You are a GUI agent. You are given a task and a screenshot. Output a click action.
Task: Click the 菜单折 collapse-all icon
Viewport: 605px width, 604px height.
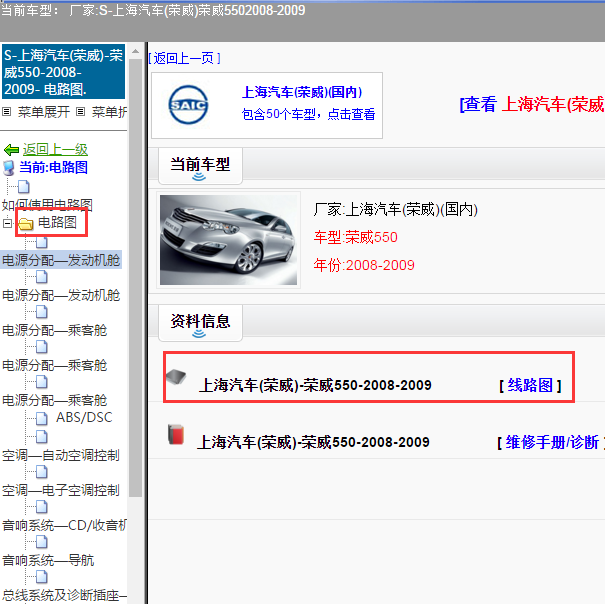point(80,112)
